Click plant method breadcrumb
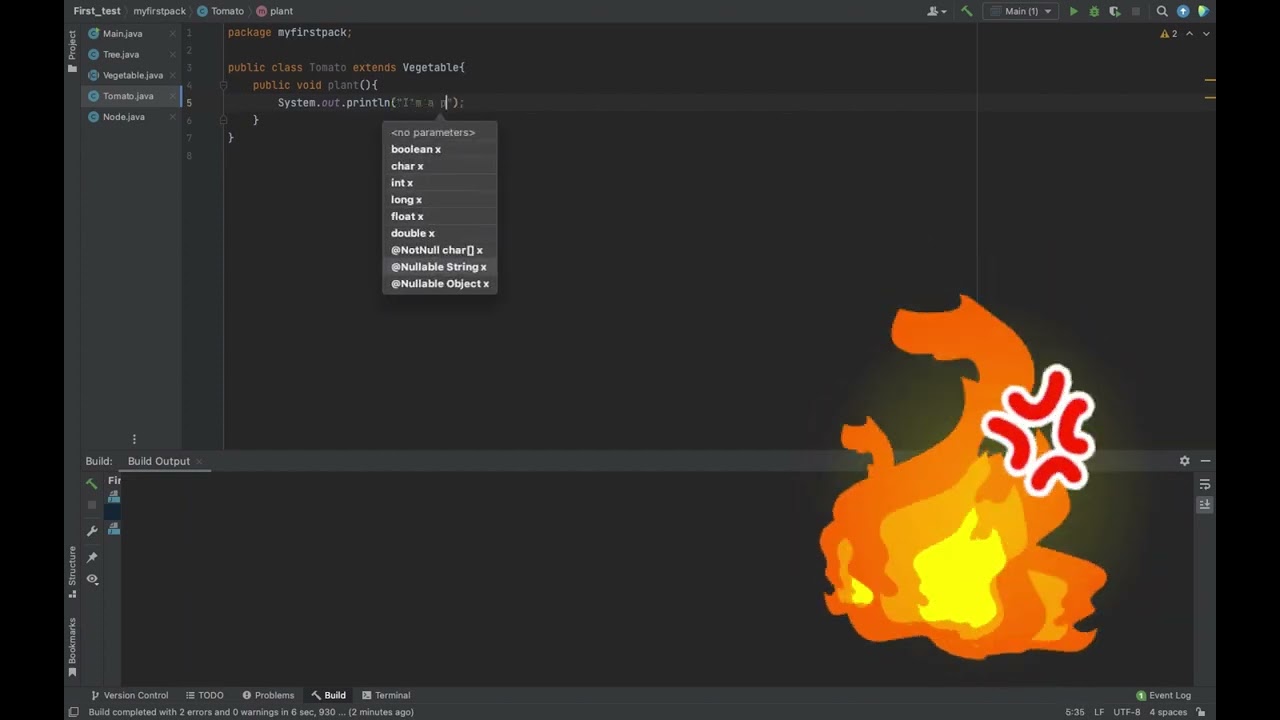The width and height of the screenshot is (1280, 720). tap(275, 11)
